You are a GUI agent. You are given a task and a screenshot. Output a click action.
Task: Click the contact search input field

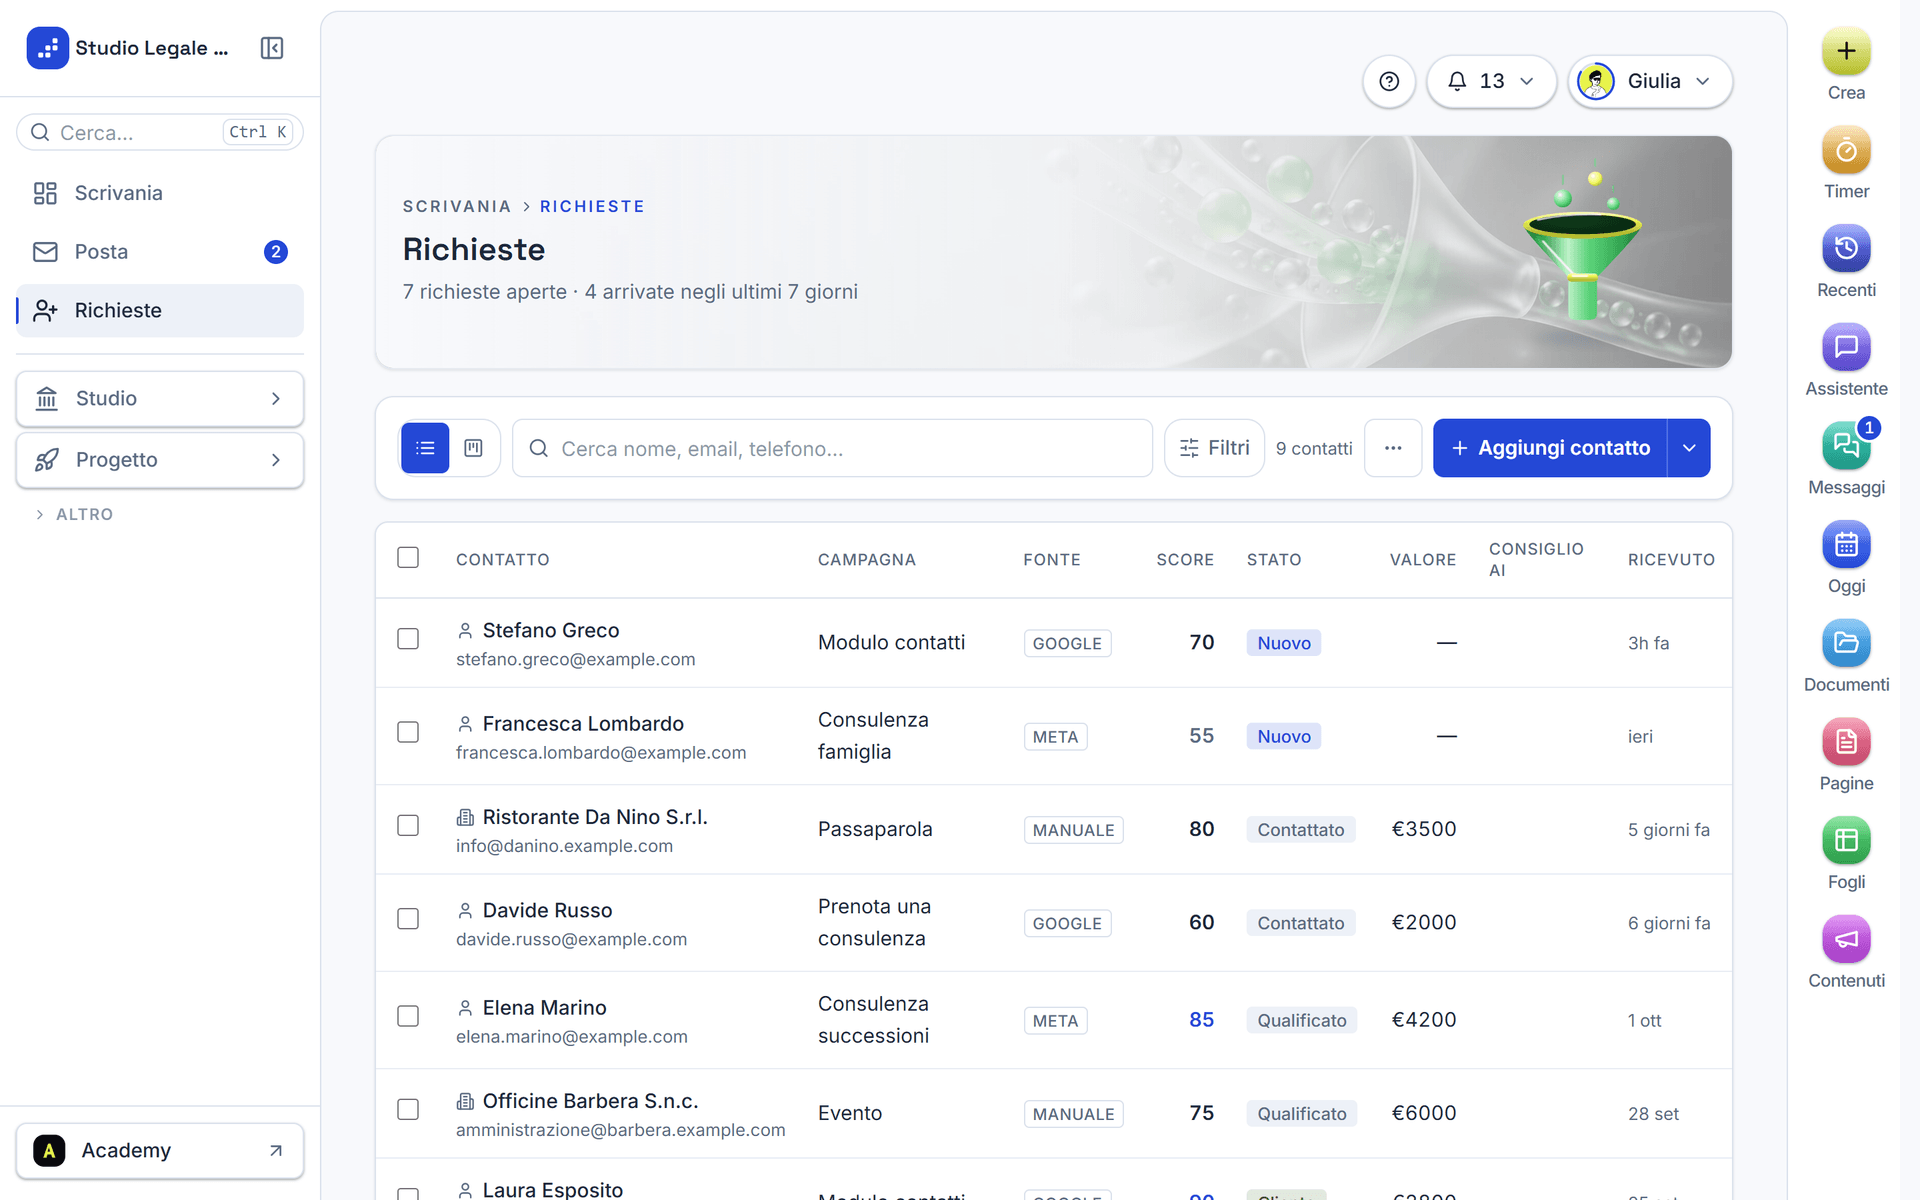[x=832, y=448]
